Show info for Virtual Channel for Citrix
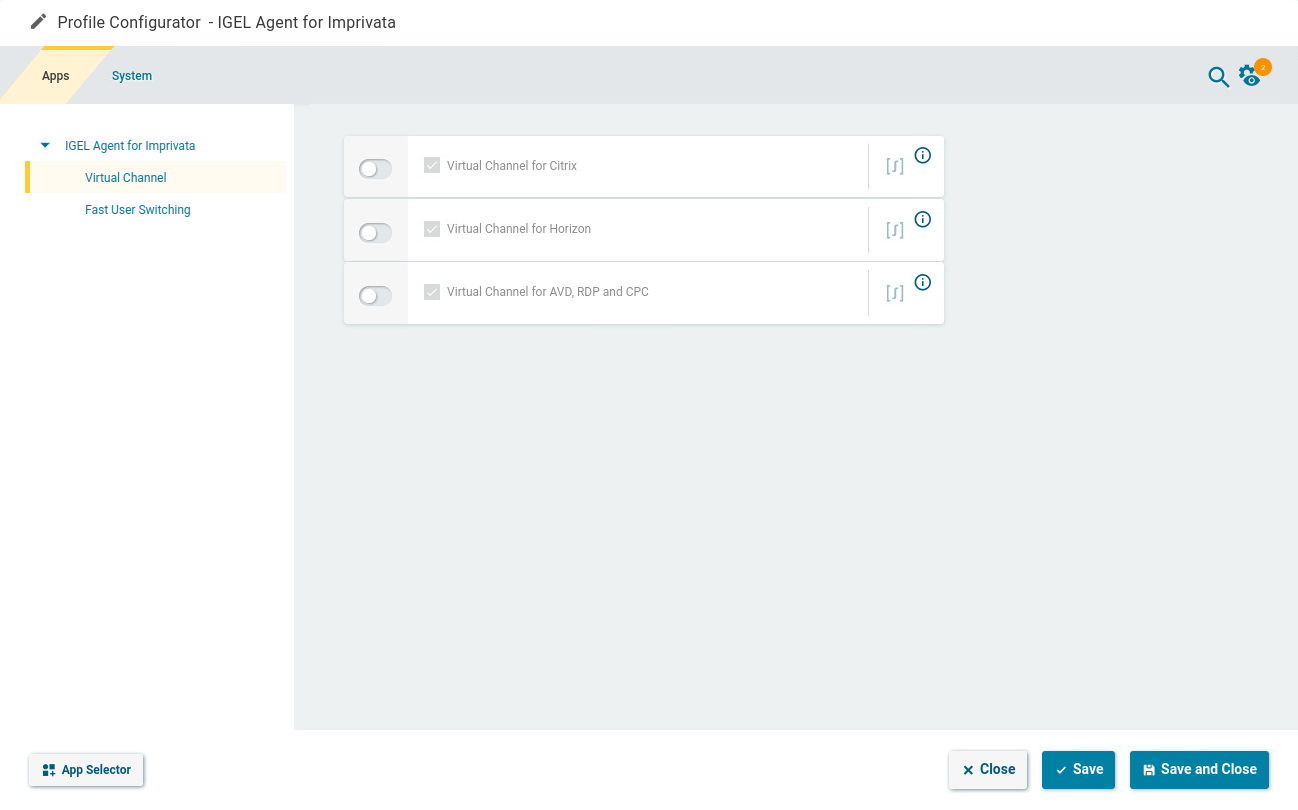Viewport: 1298px width, 810px height. tap(923, 155)
